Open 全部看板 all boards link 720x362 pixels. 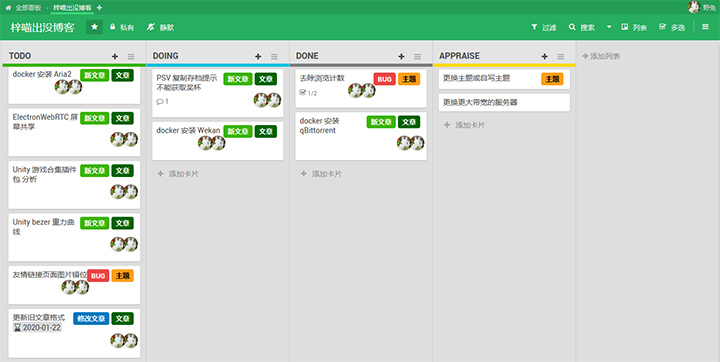coord(28,8)
